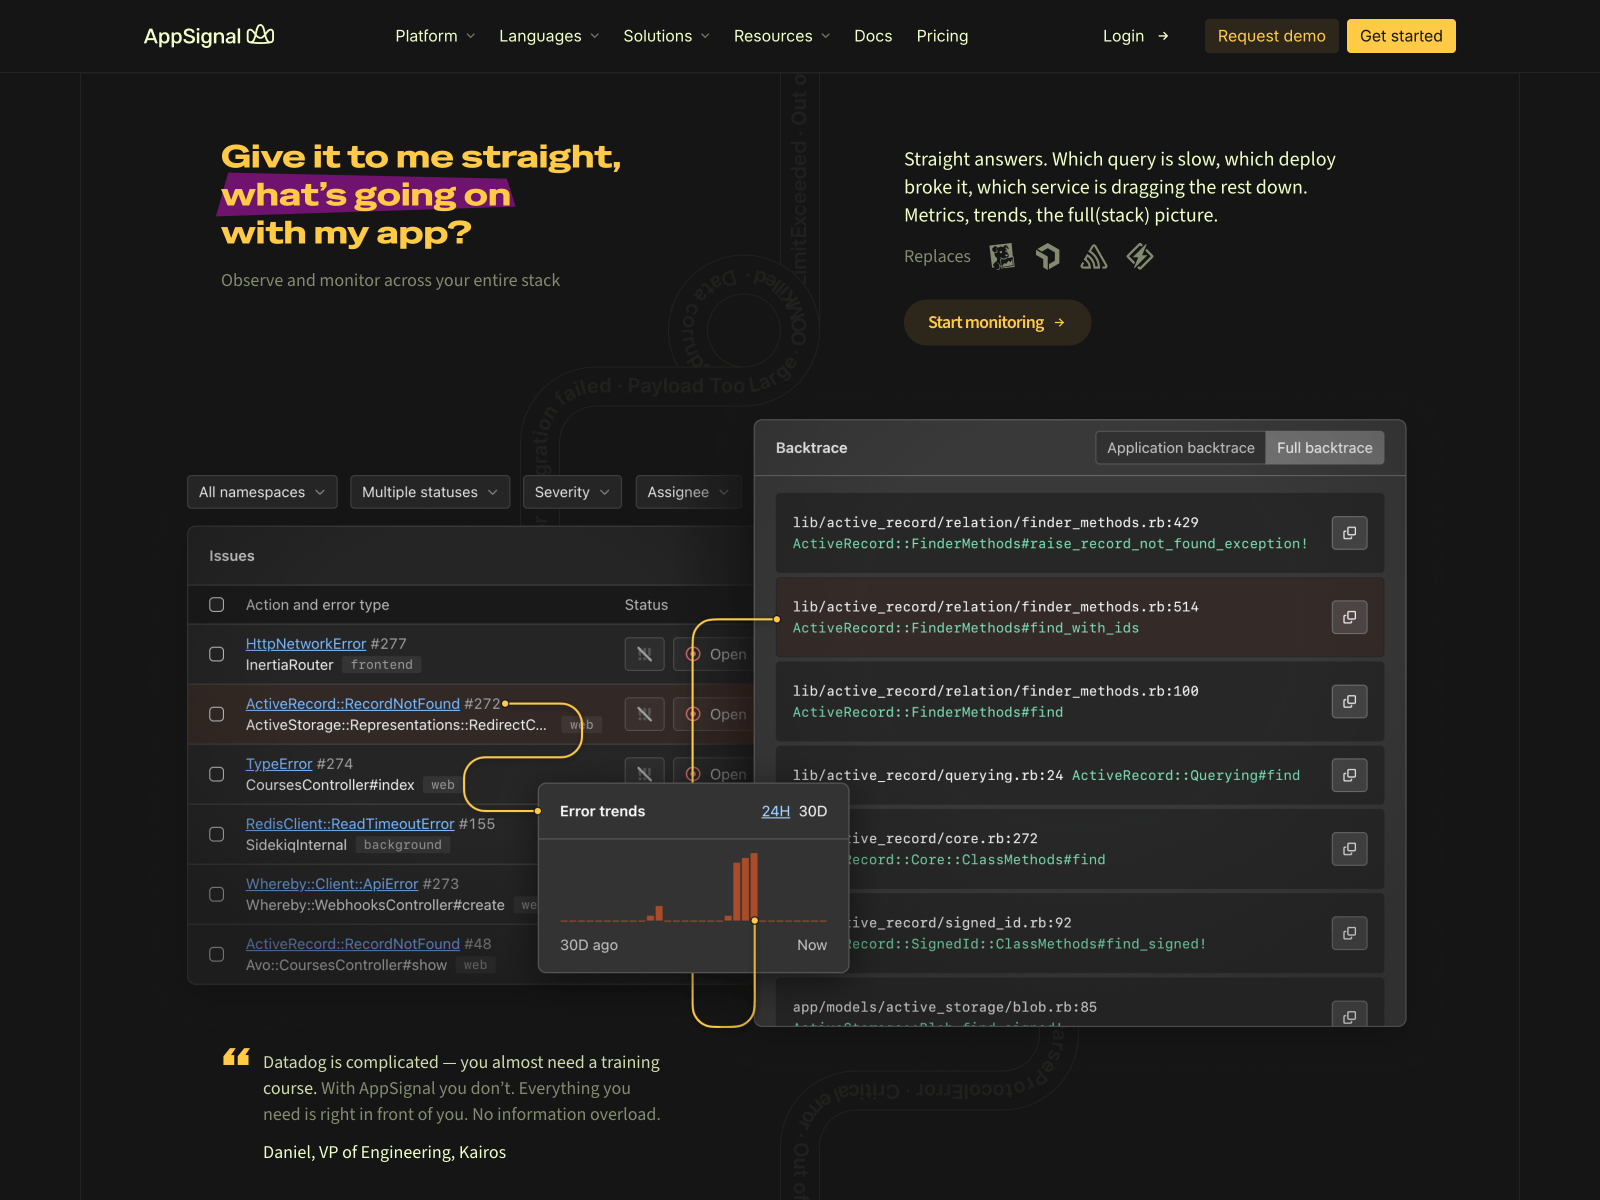Click the tallest bar in Error trends chart
Screen dimensions: 1600x1200
pyautogui.click(x=754, y=886)
